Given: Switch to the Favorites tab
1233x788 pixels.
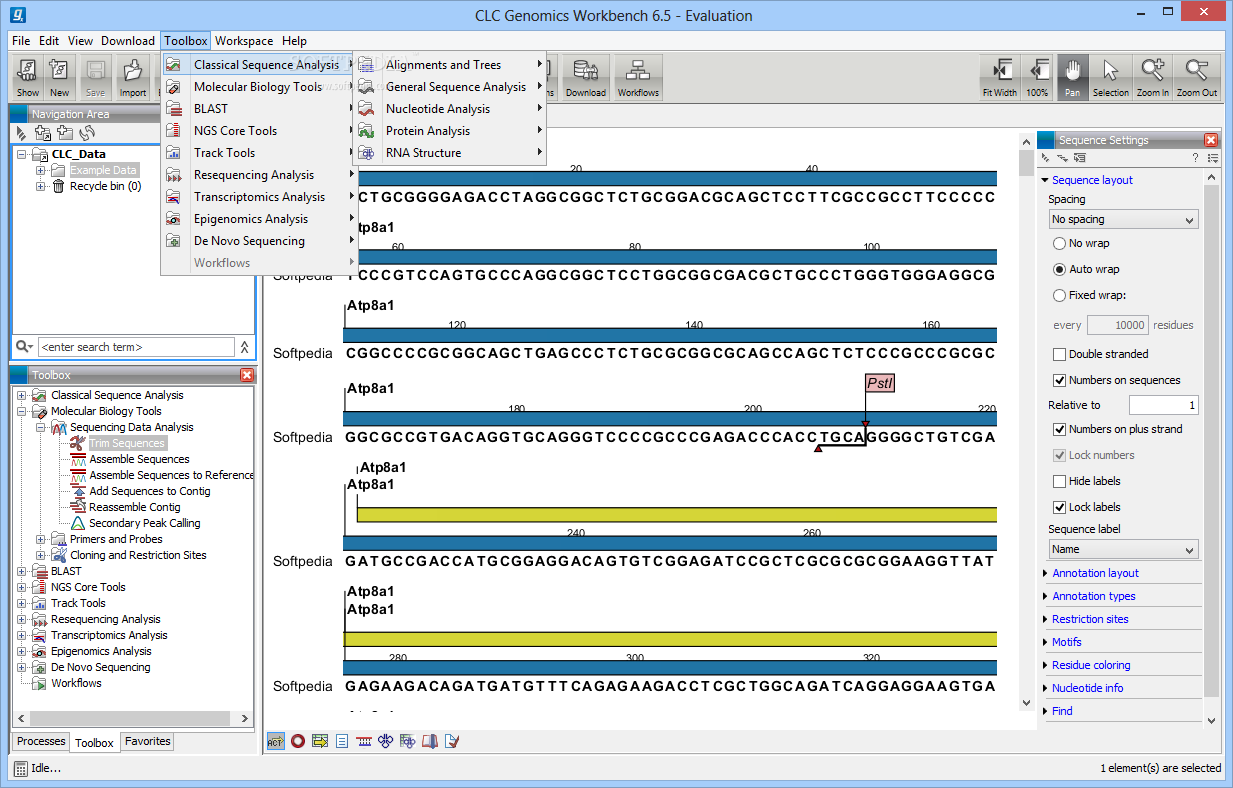Looking at the screenshot, I should 147,741.
